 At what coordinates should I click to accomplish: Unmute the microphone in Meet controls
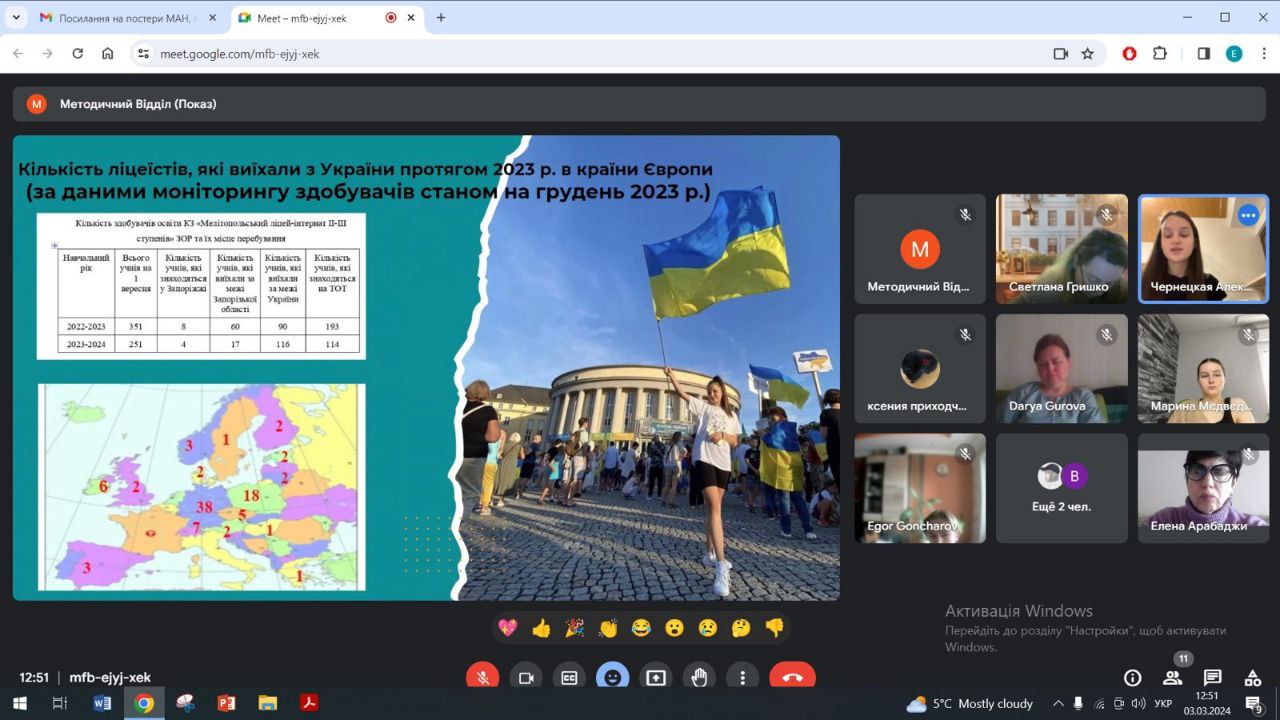(x=482, y=677)
